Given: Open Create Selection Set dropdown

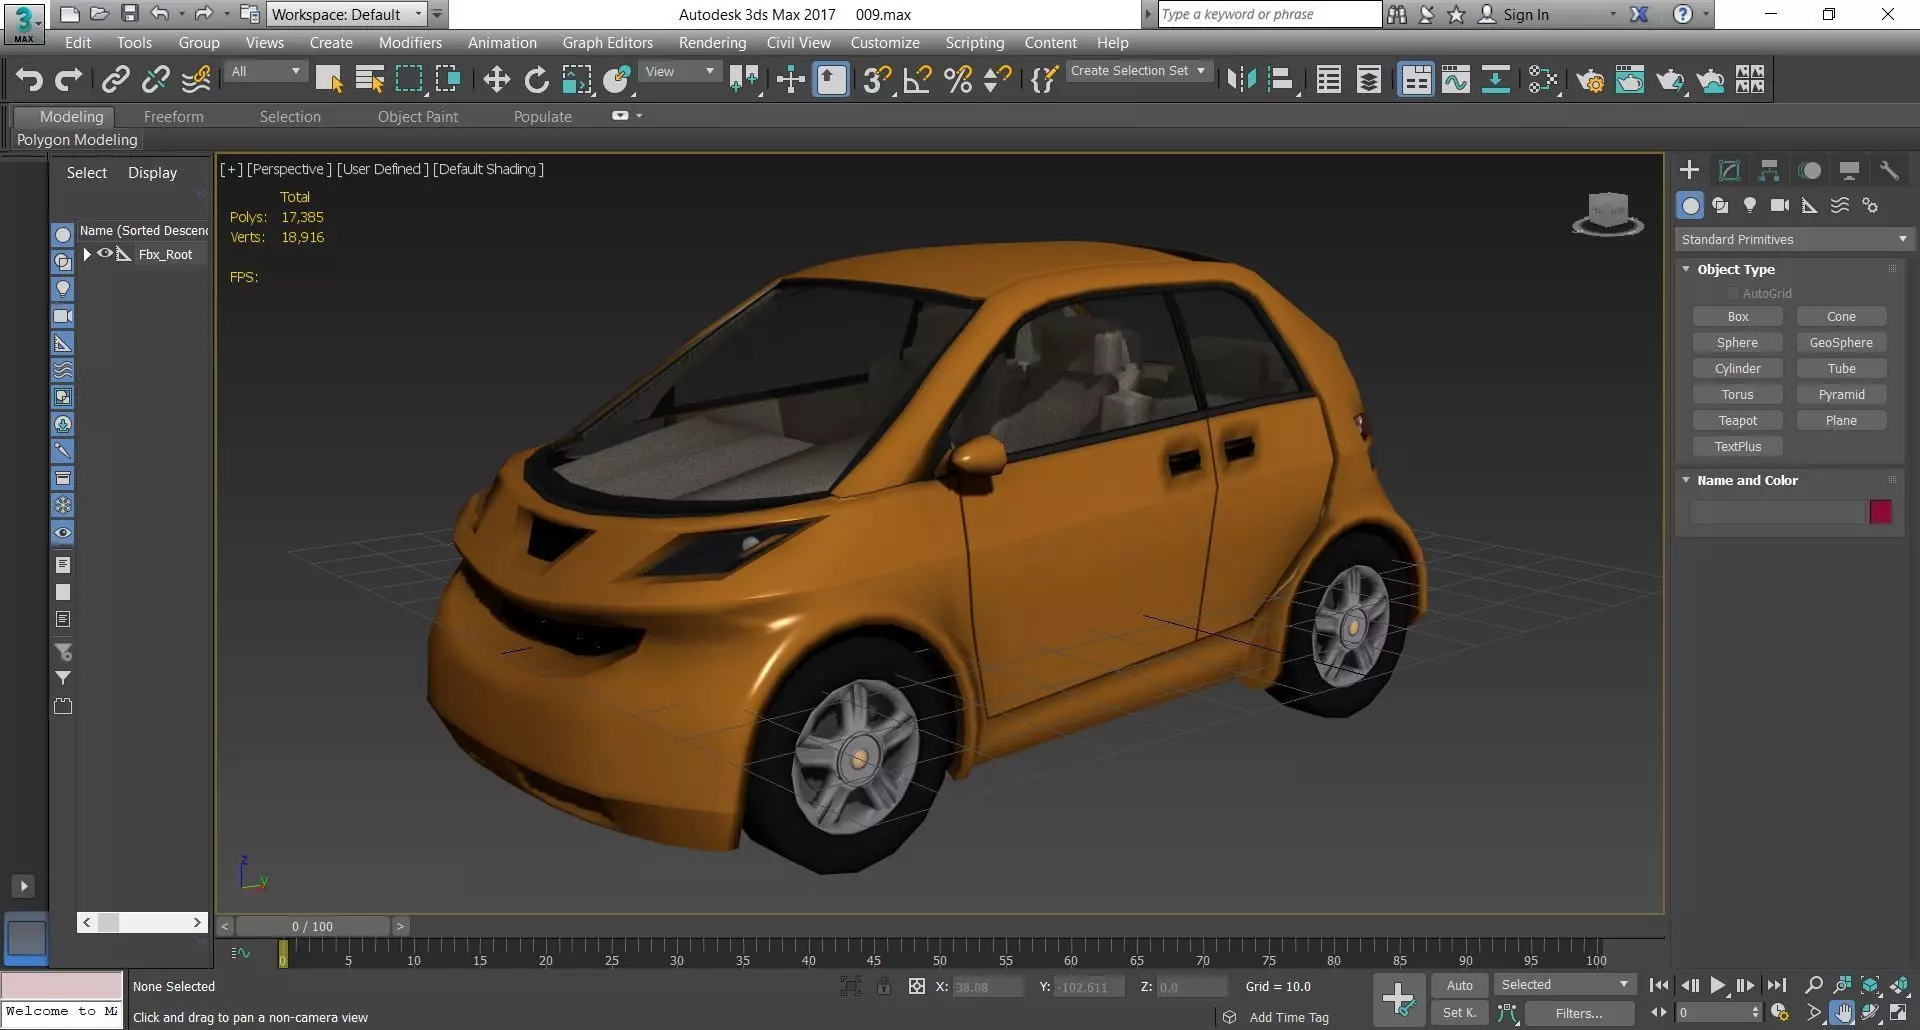Looking at the screenshot, I should pyautogui.click(x=1139, y=71).
